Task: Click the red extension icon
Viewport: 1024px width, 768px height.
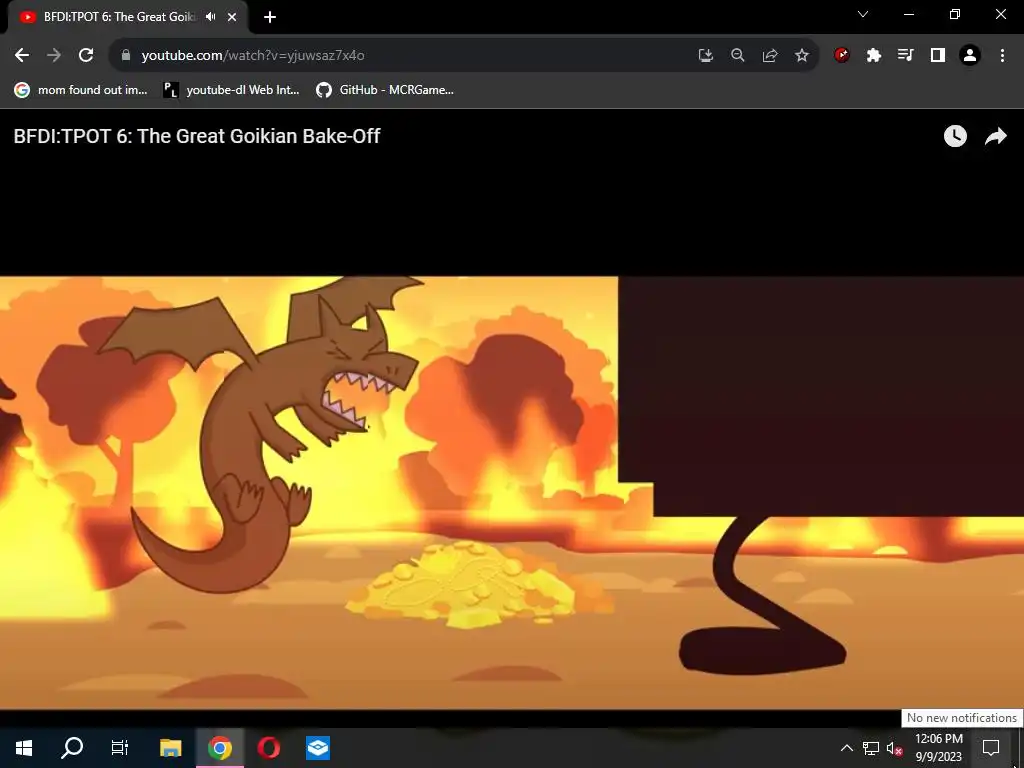Action: tap(842, 55)
